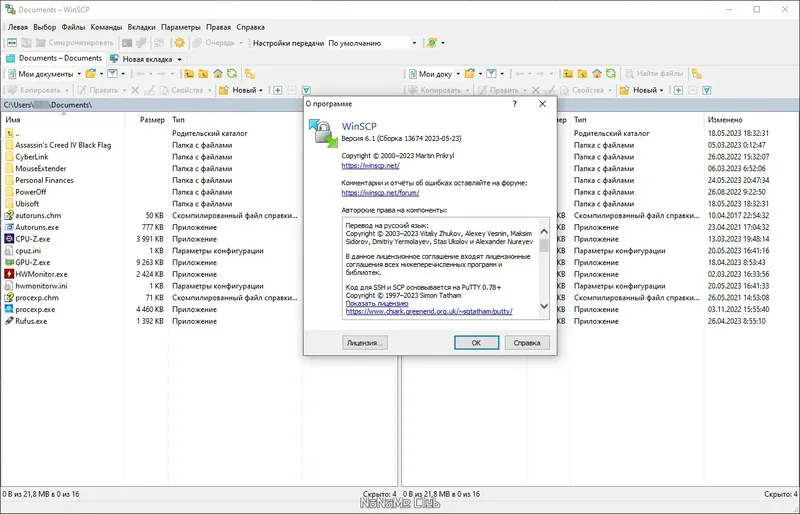Click the plus select-files icon in left panel
The width and height of the screenshot is (800, 514).
point(278,90)
